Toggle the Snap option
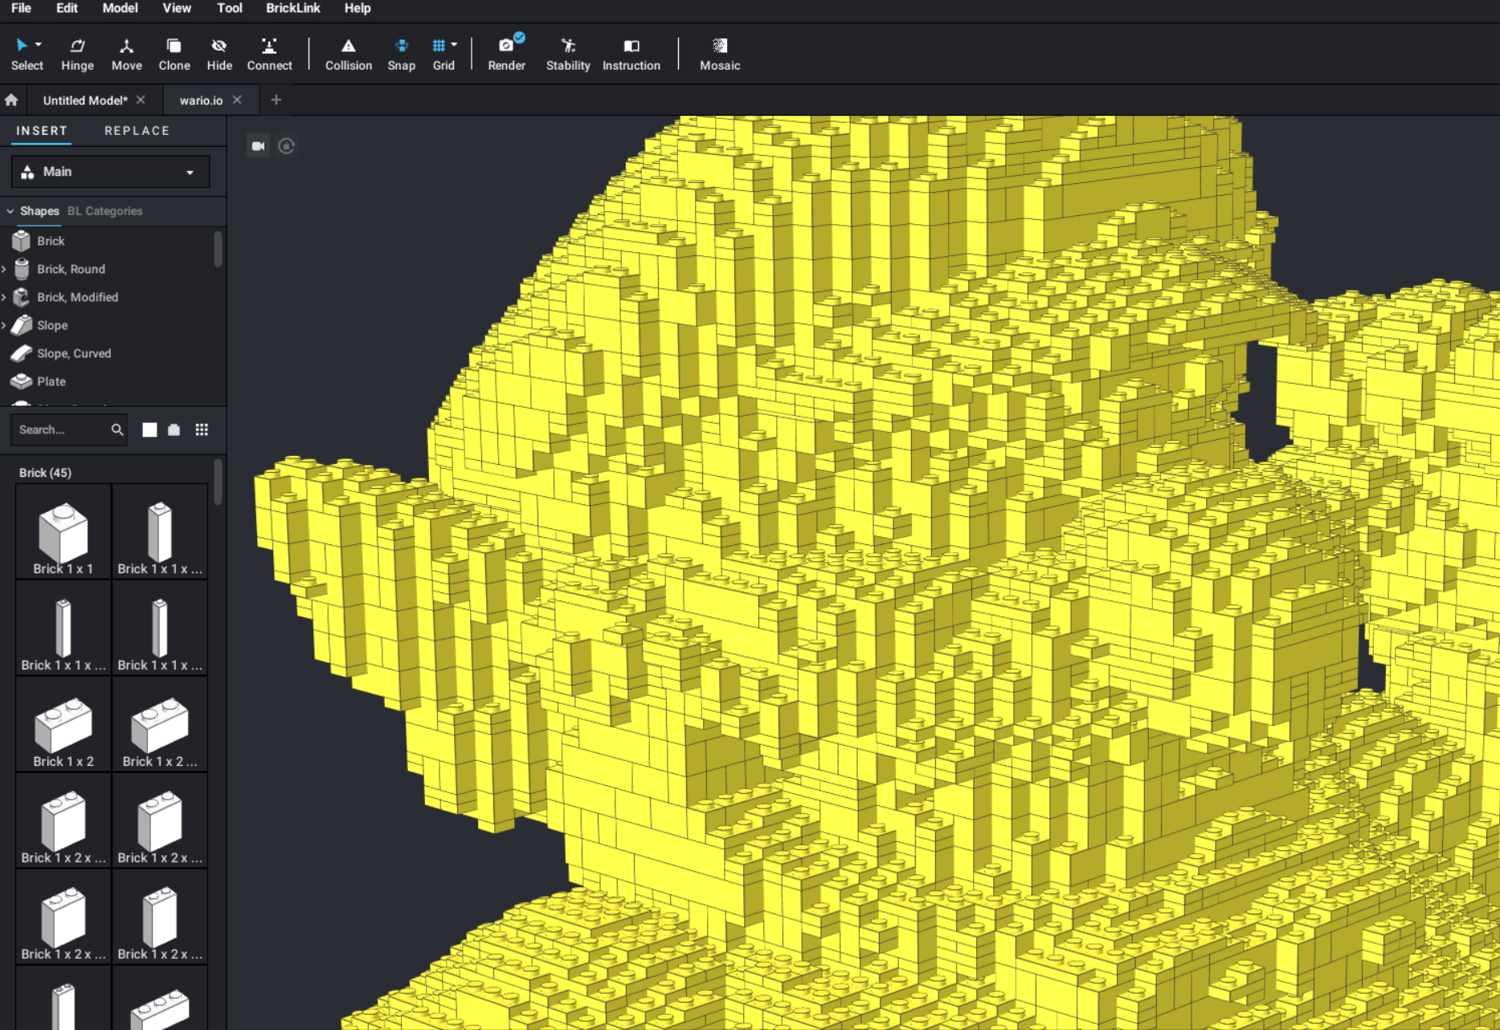This screenshot has height=1030, width=1500. click(401, 54)
